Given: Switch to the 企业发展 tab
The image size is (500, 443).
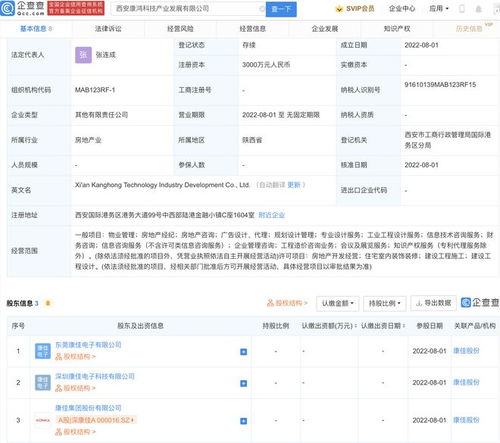Looking at the screenshot, I should [x=325, y=29].
